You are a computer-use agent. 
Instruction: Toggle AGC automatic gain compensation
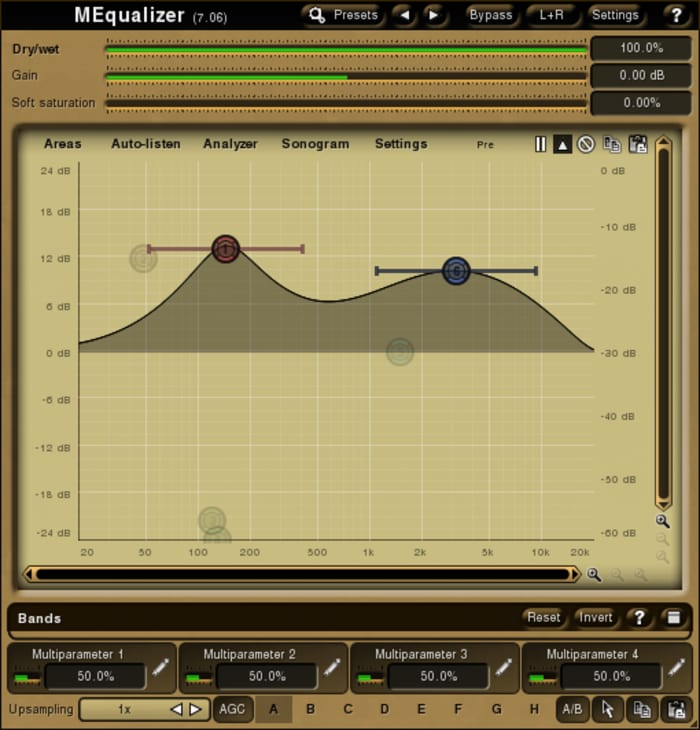pos(232,709)
